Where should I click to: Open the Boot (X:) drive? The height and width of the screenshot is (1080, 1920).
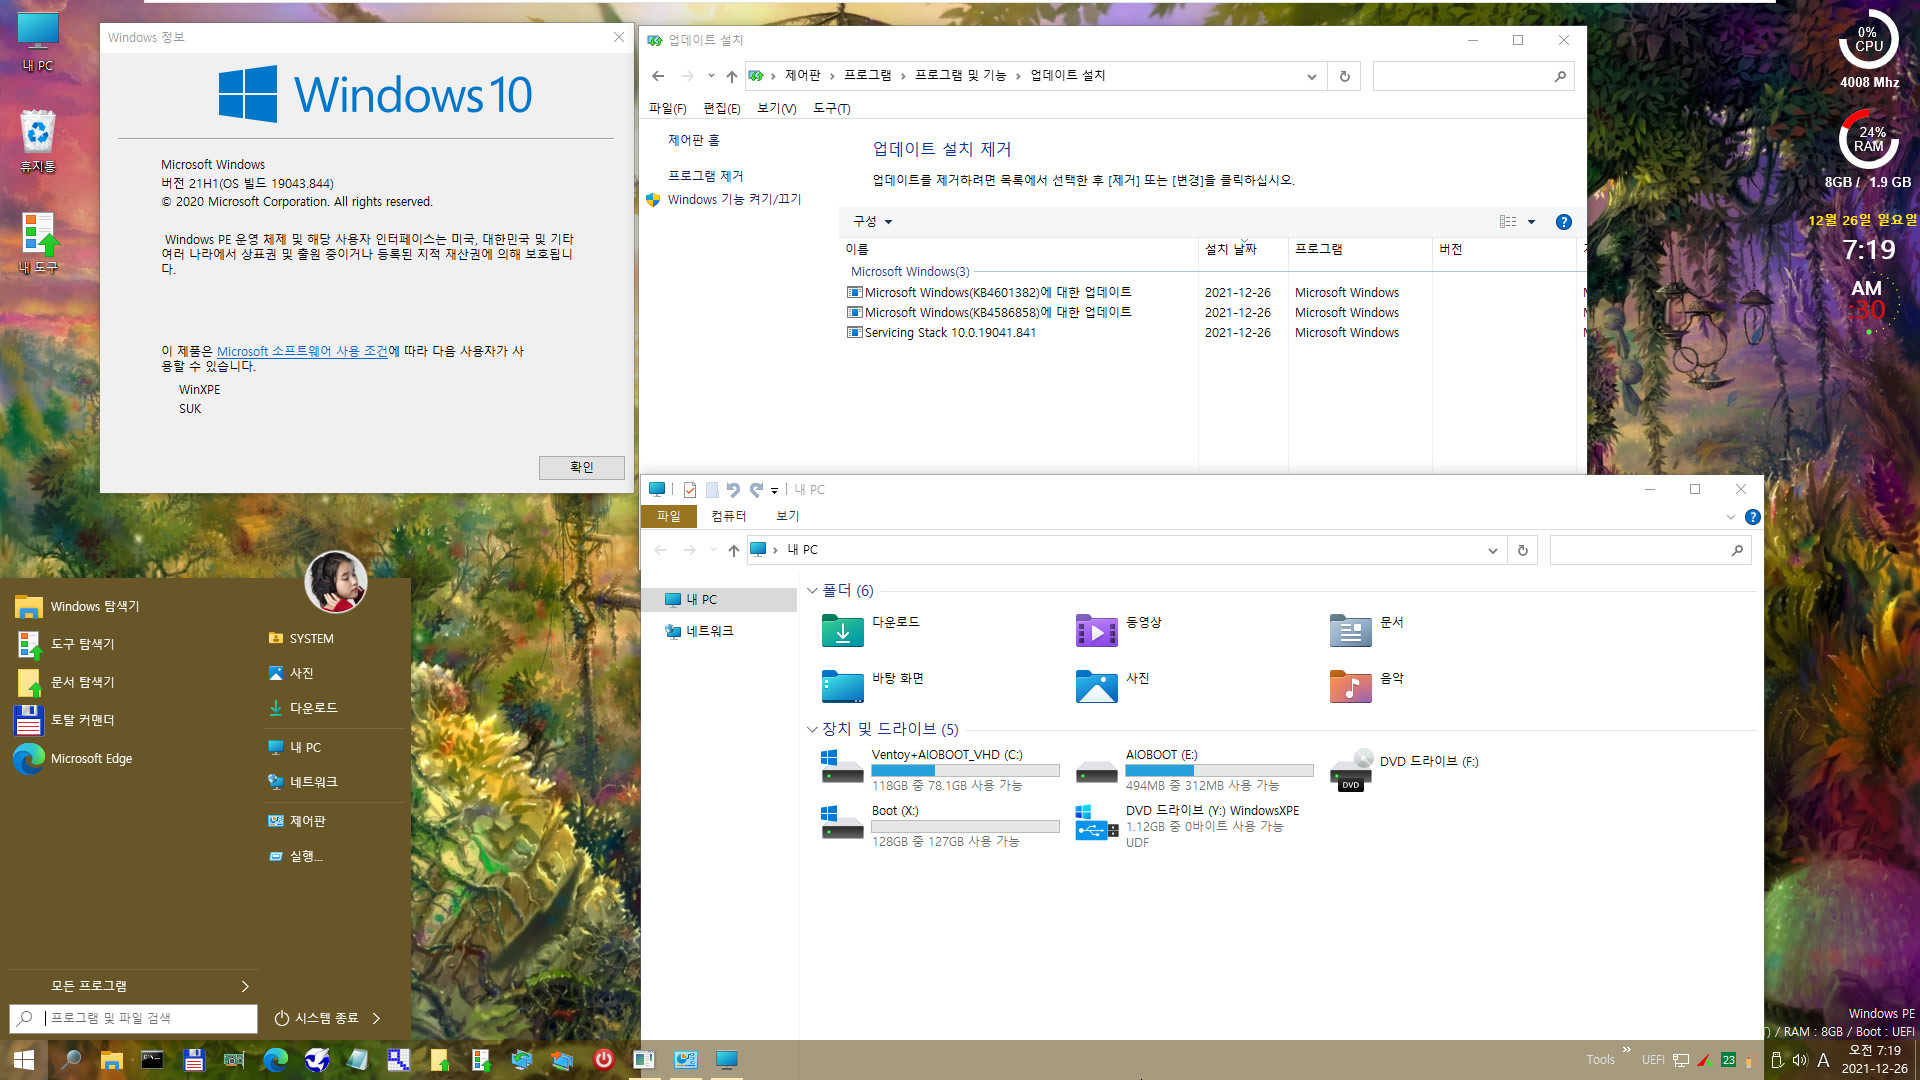pyautogui.click(x=940, y=825)
